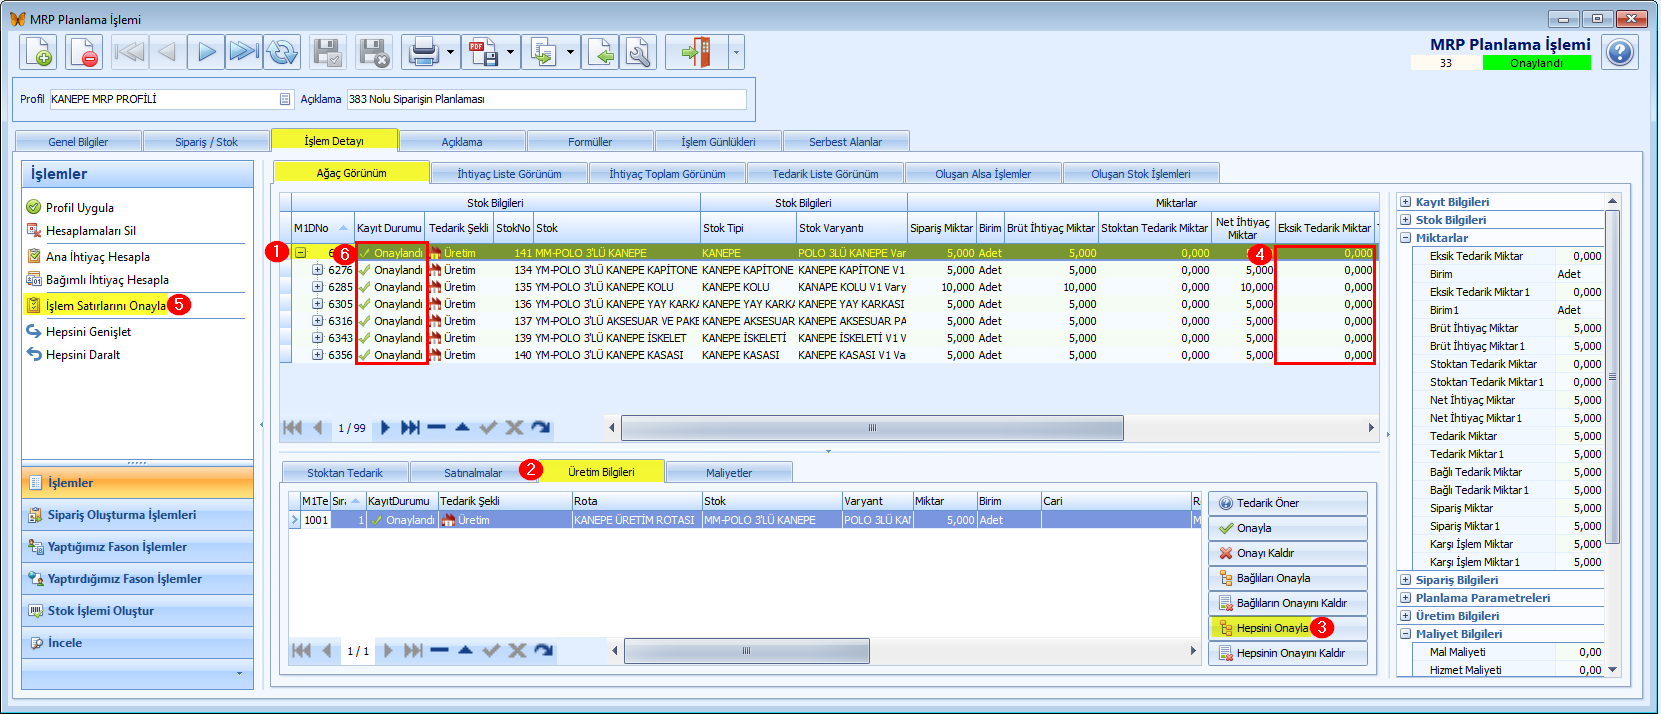Refresh the lower Üretim Bilgileri grid navigator

tap(543, 651)
